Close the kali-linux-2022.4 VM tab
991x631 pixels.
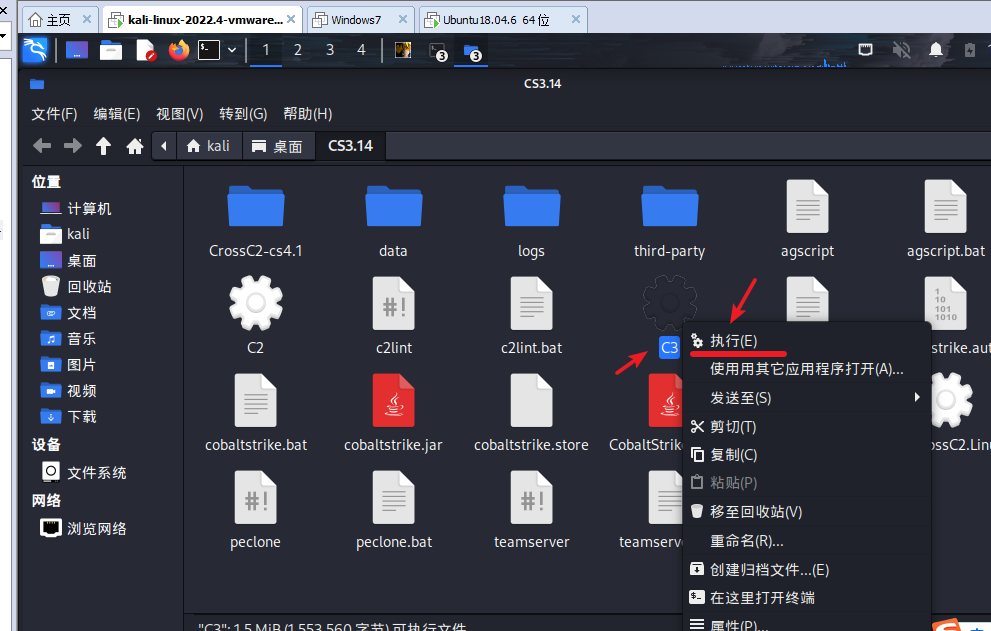291,20
